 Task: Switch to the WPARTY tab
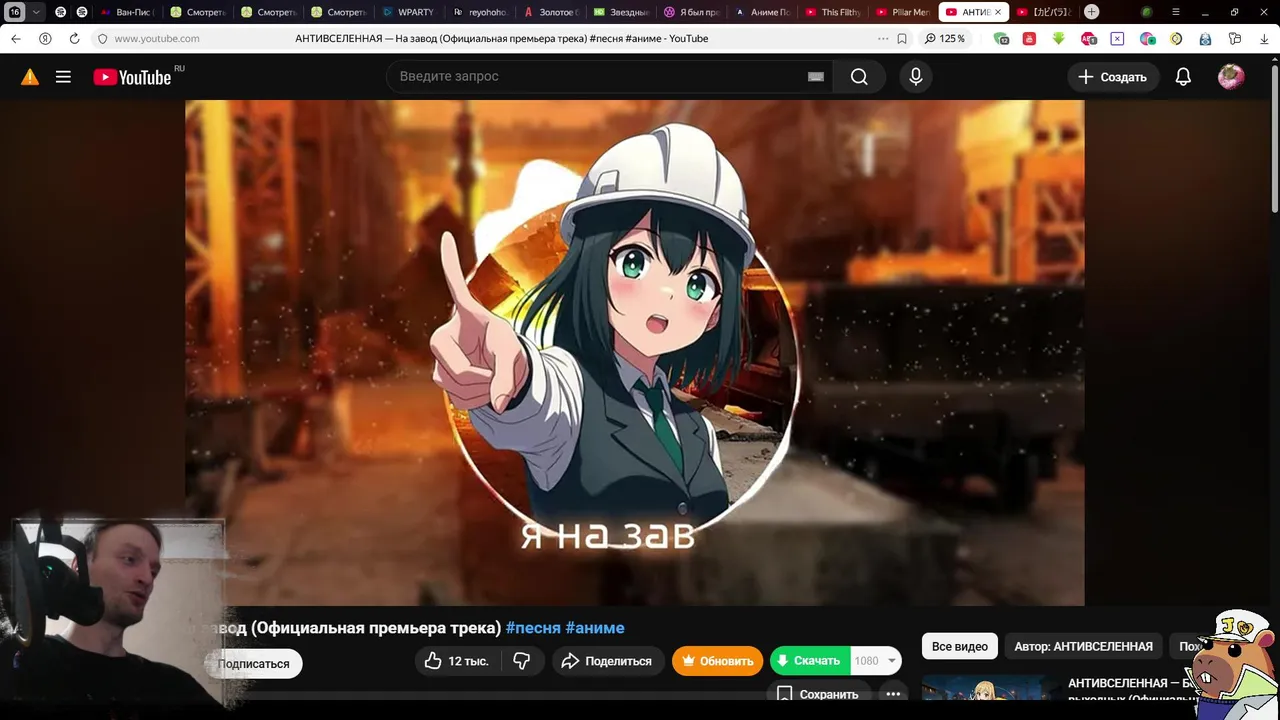point(408,12)
